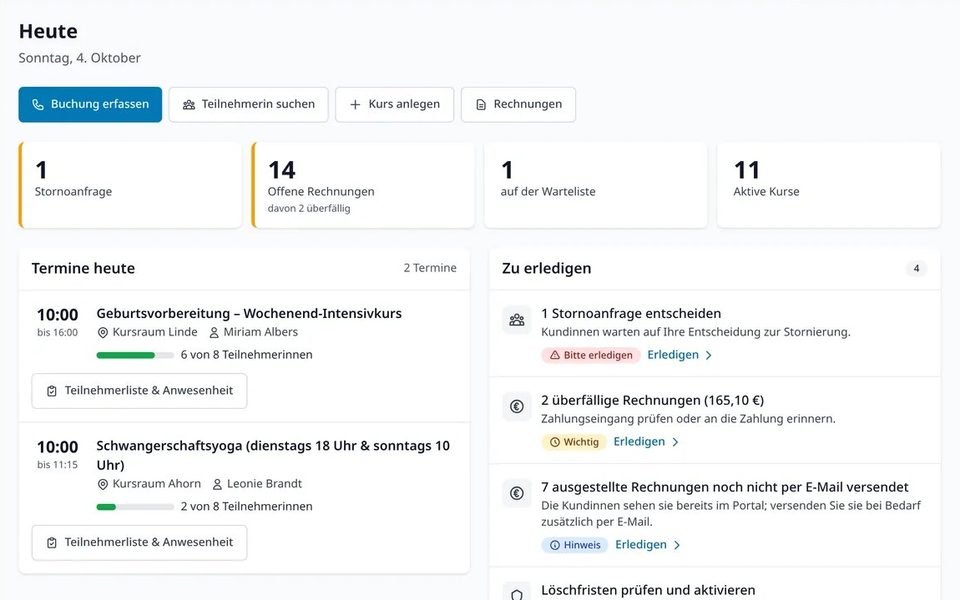
Task: Click 2 überfällige Rechnungen (165,10 €) heading
Action: click(x=653, y=401)
